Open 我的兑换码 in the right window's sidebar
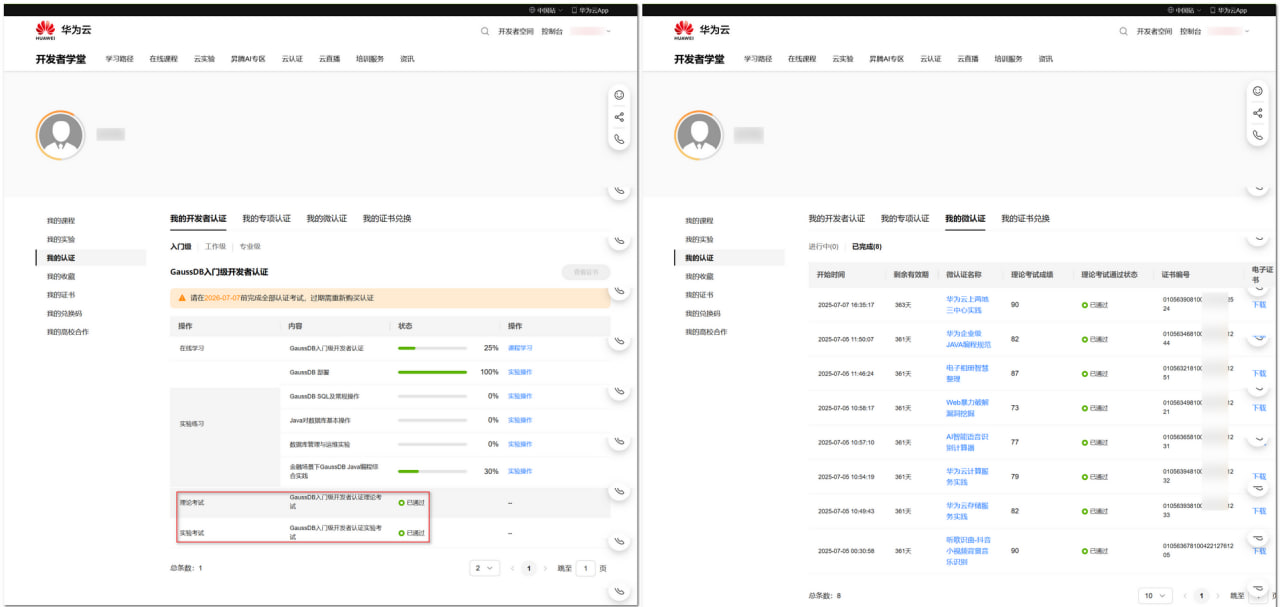The width and height of the screenshot is (1280, 607). click(702, 313)
